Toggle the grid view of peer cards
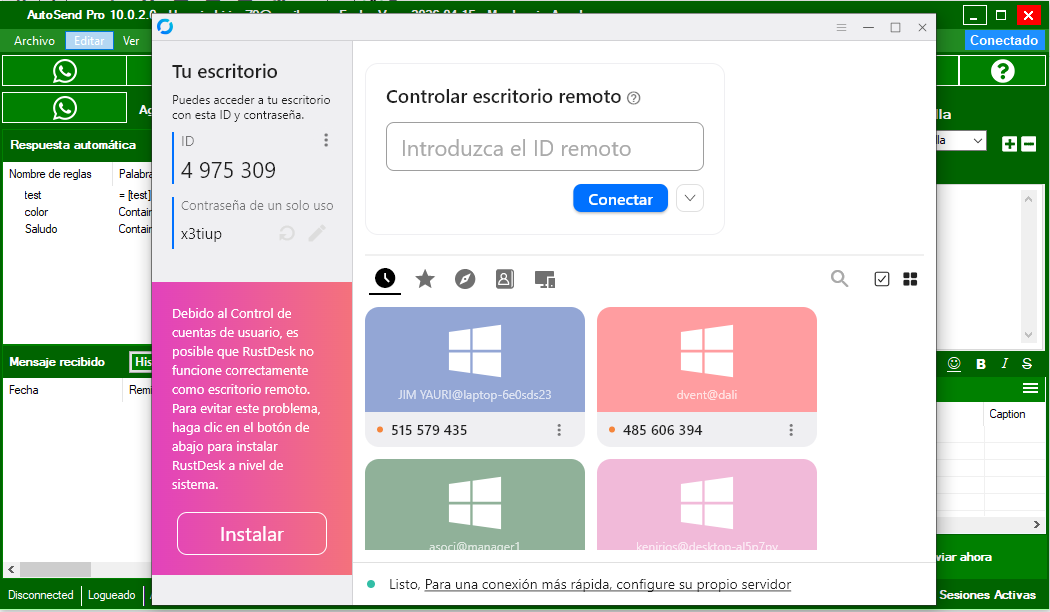The height and width of the screenshot is (612, 1050). coord(910,279)
